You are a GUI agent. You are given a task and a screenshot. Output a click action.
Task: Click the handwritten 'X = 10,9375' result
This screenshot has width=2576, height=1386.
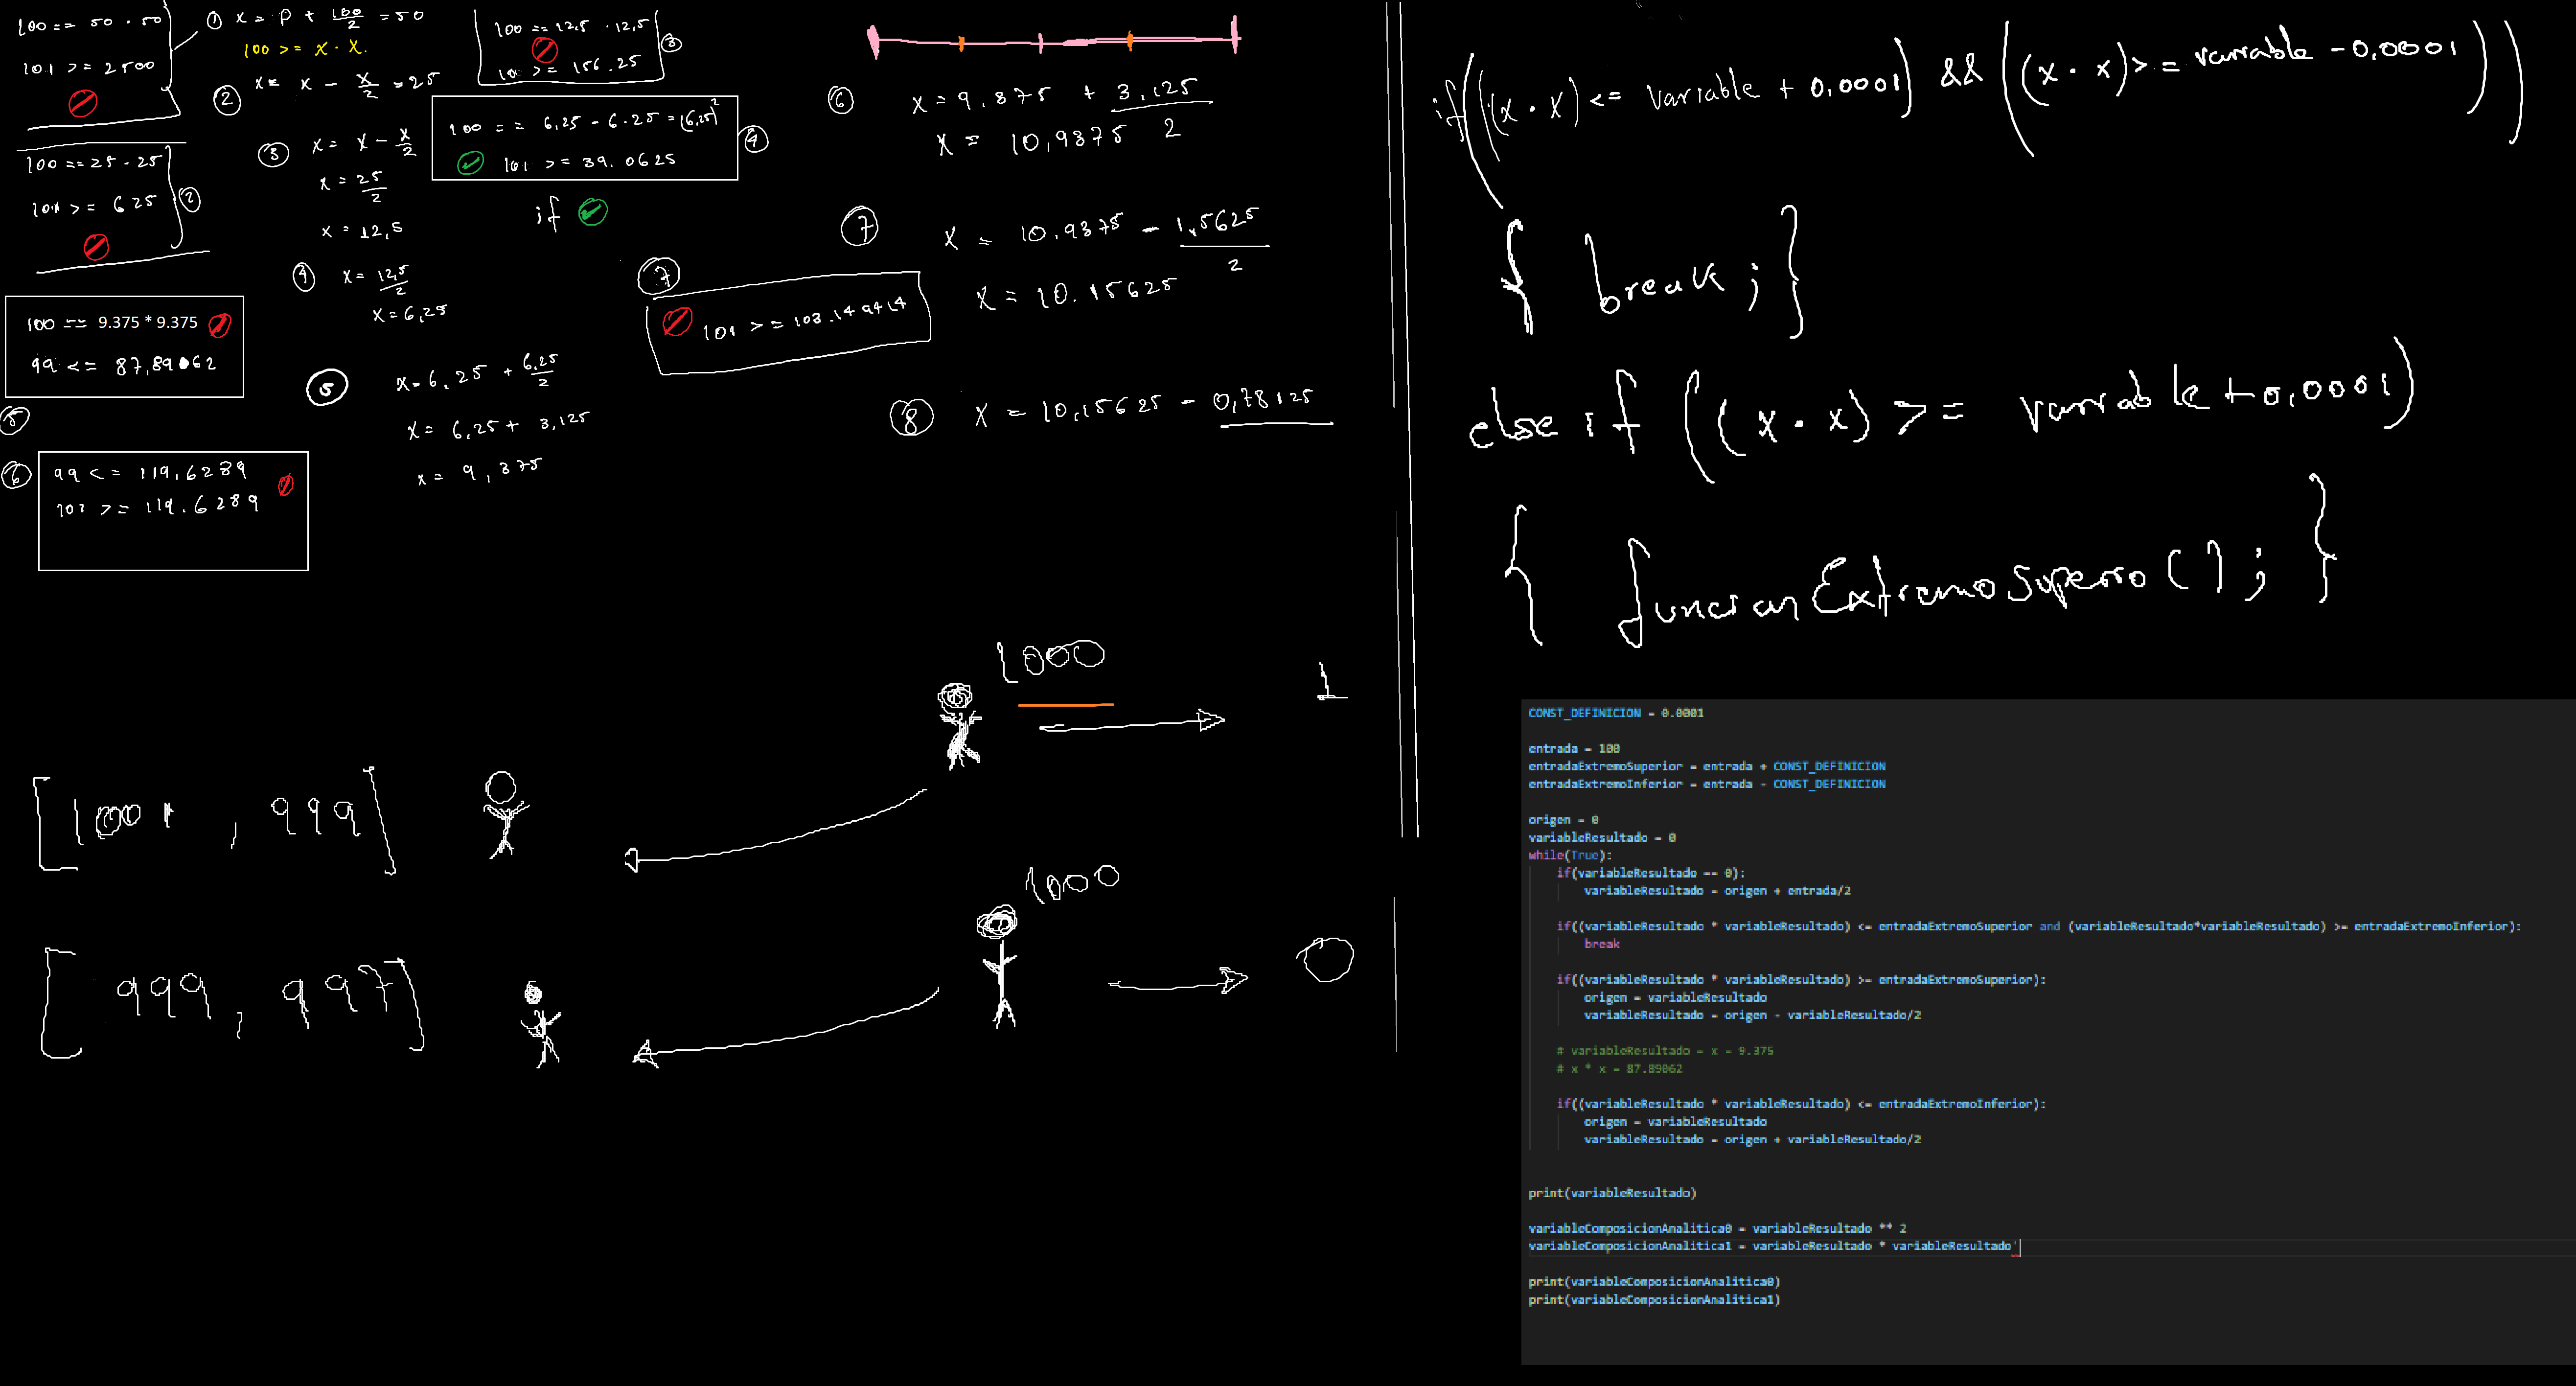1030,142
